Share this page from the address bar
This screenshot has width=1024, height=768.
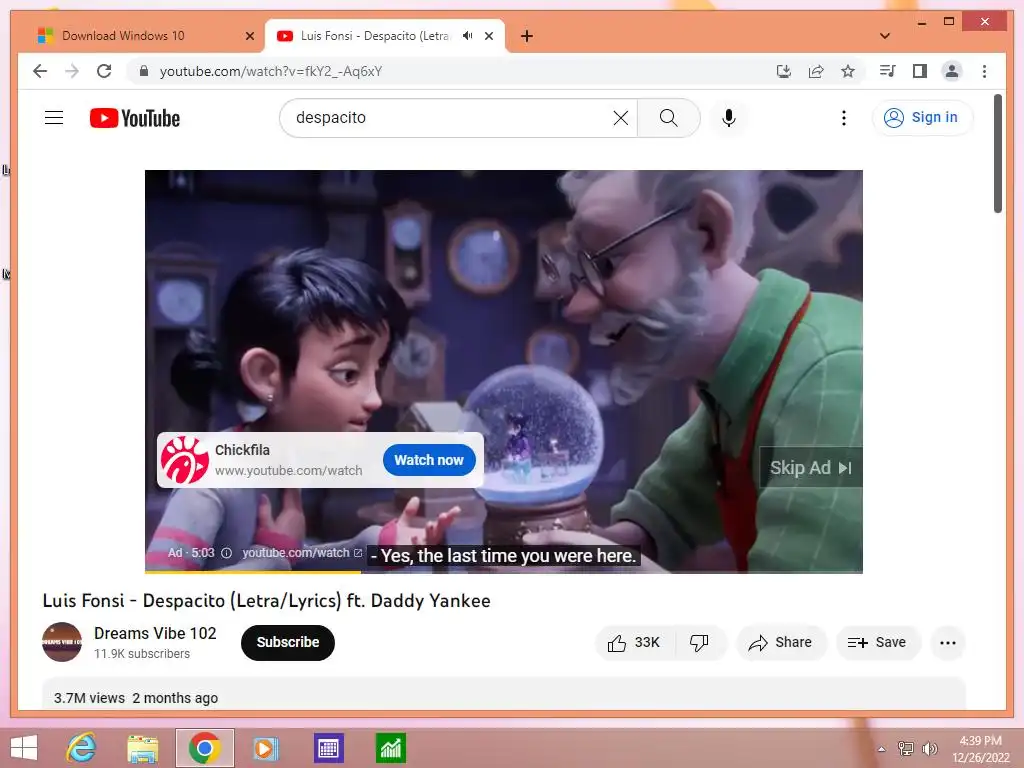coord(816,71)
